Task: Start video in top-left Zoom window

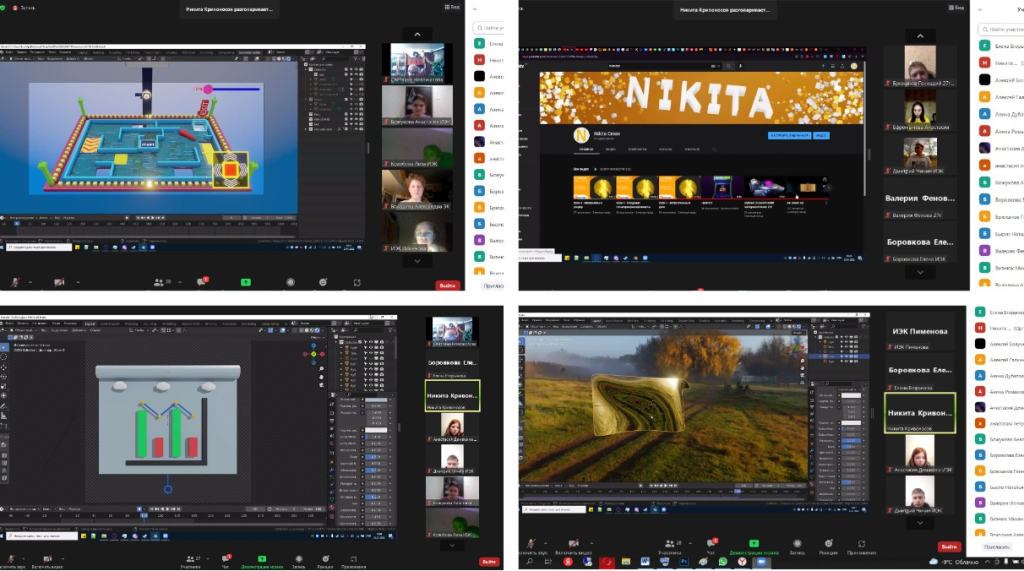Action: coord(59,282)
